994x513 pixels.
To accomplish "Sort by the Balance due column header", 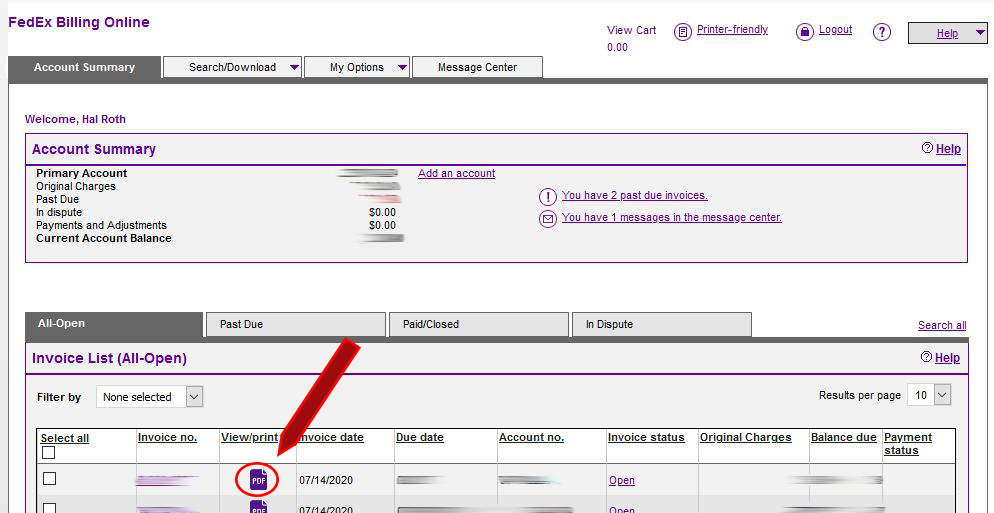I will pos(844,438).
